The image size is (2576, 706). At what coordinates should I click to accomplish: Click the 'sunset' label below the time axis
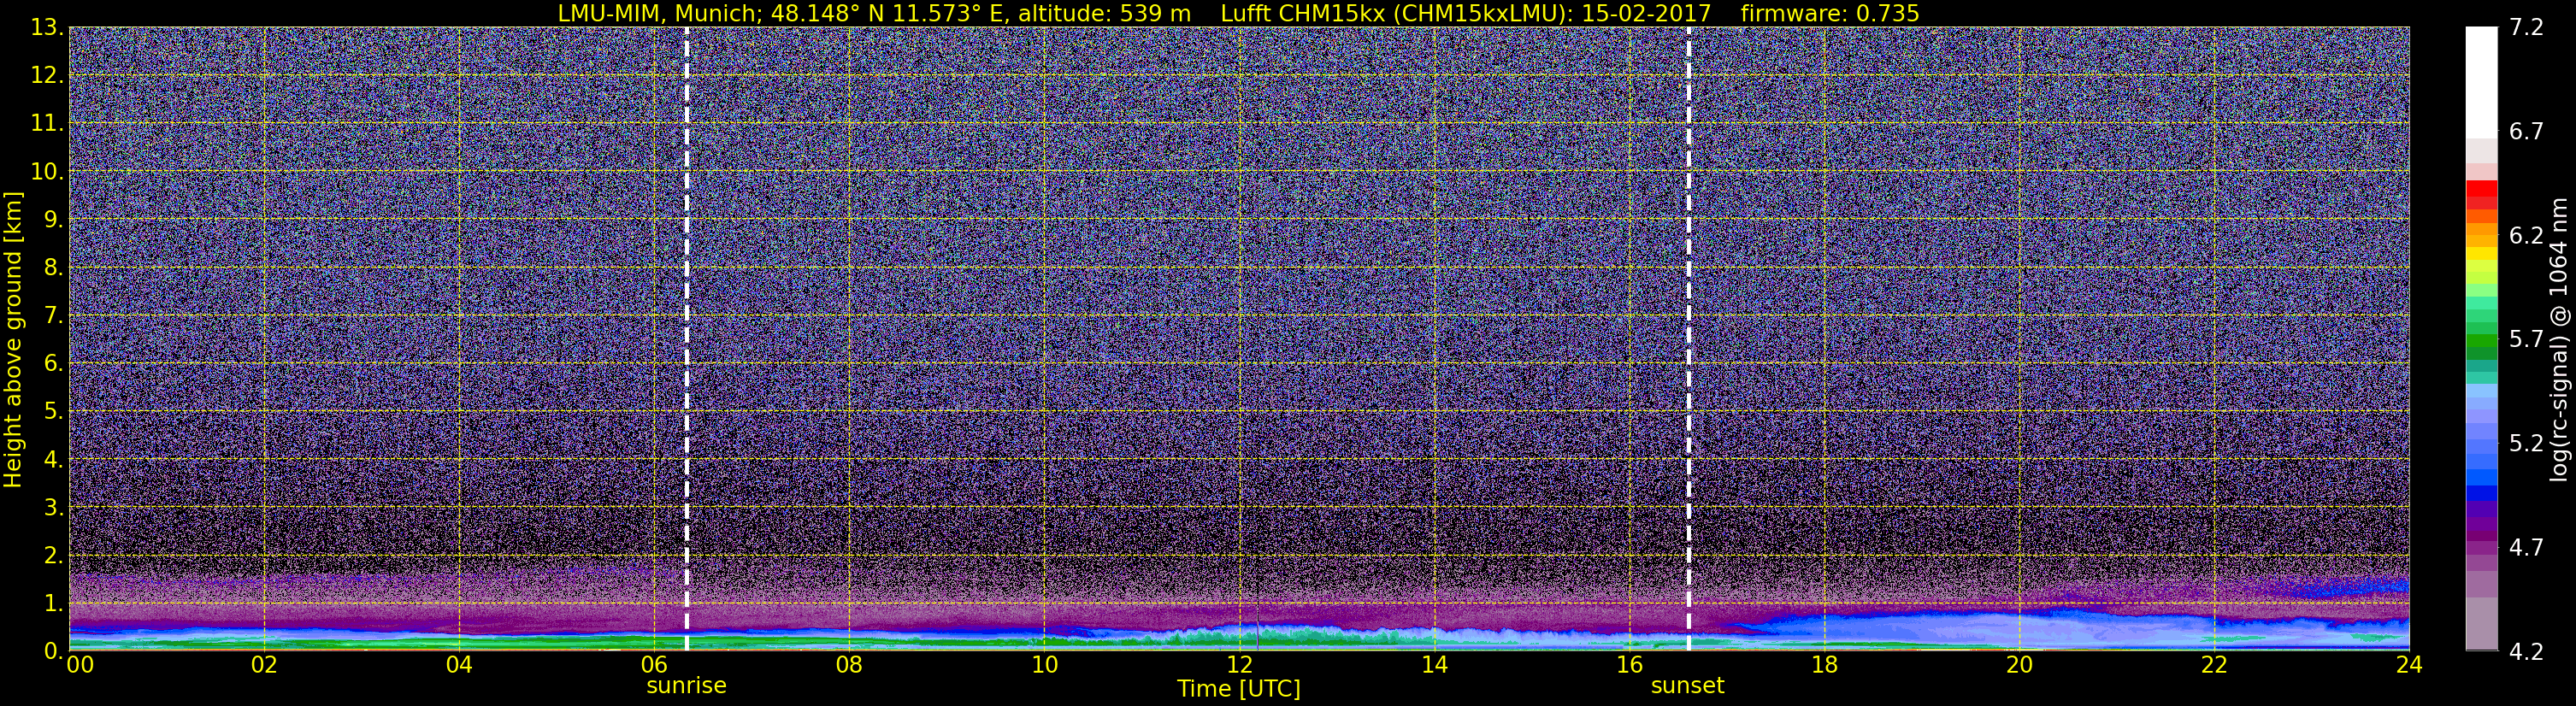1688,686
